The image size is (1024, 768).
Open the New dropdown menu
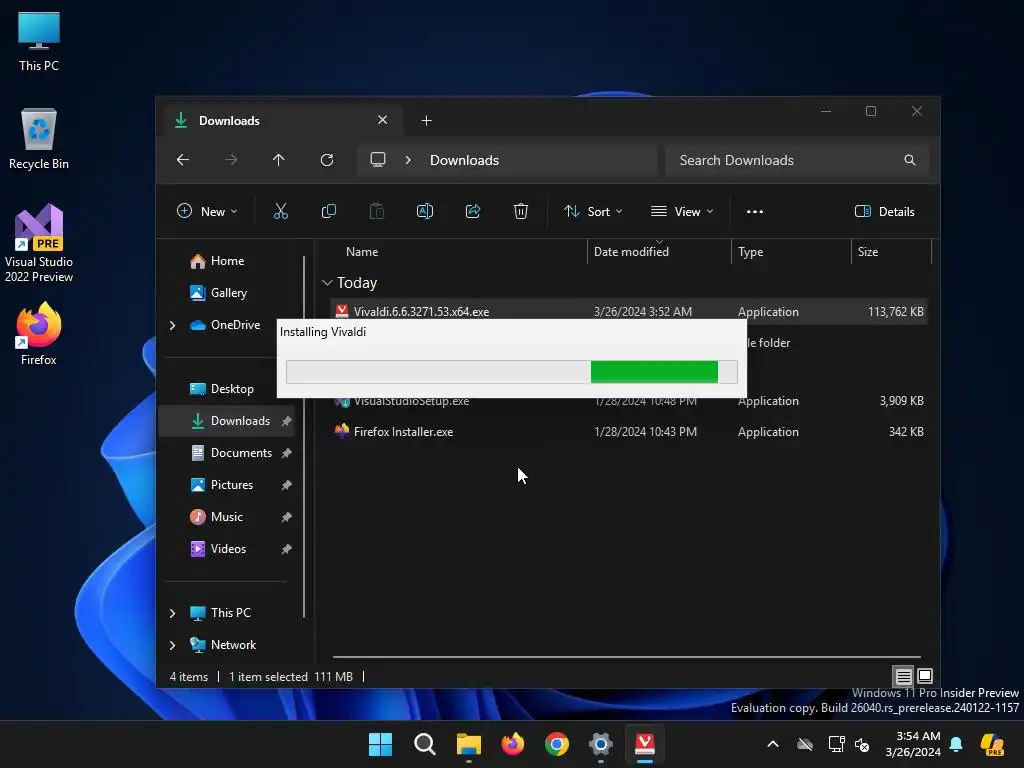point(207,212)
